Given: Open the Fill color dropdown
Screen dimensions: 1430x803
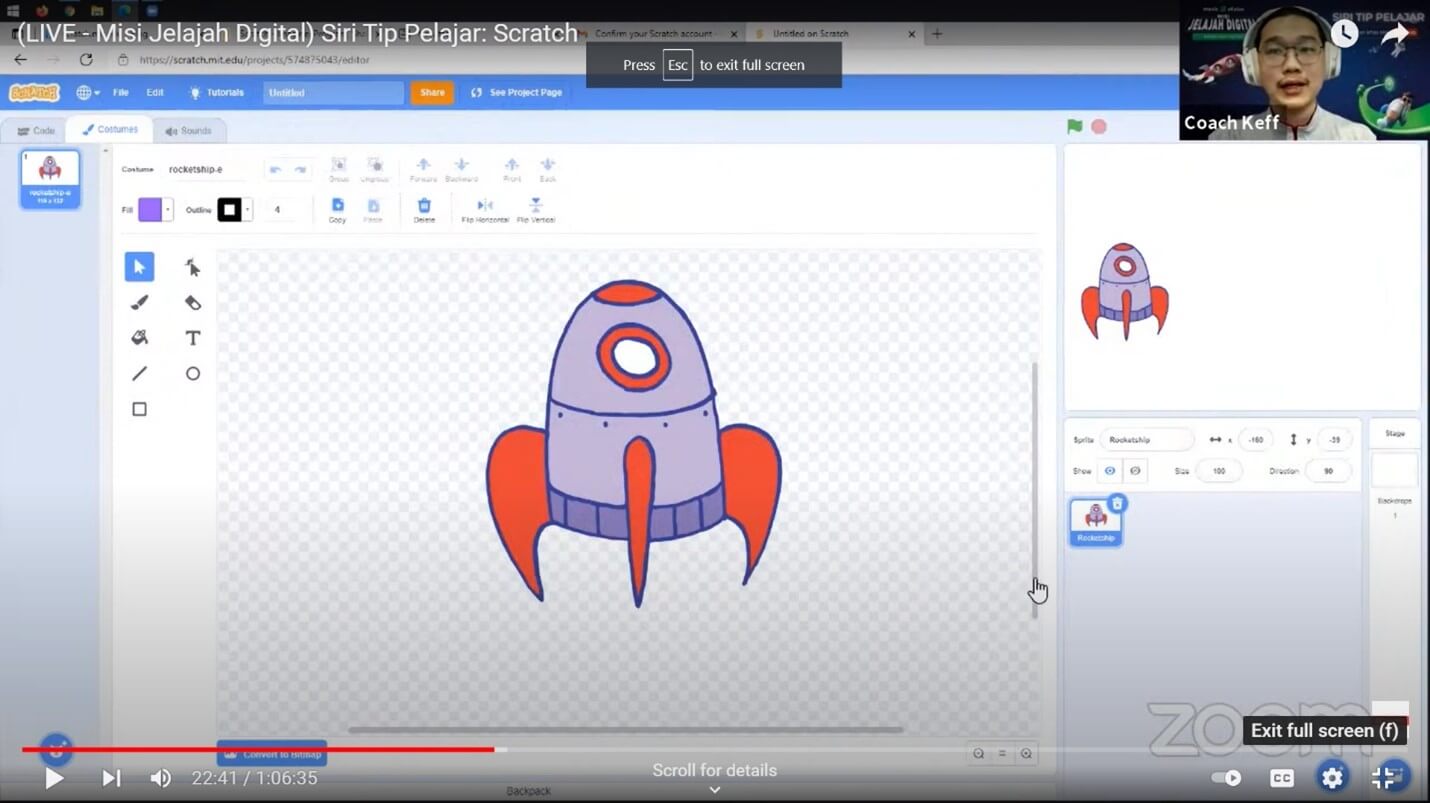Looking at the screenshot, I should pyautogui.click(x=168, y=210).
